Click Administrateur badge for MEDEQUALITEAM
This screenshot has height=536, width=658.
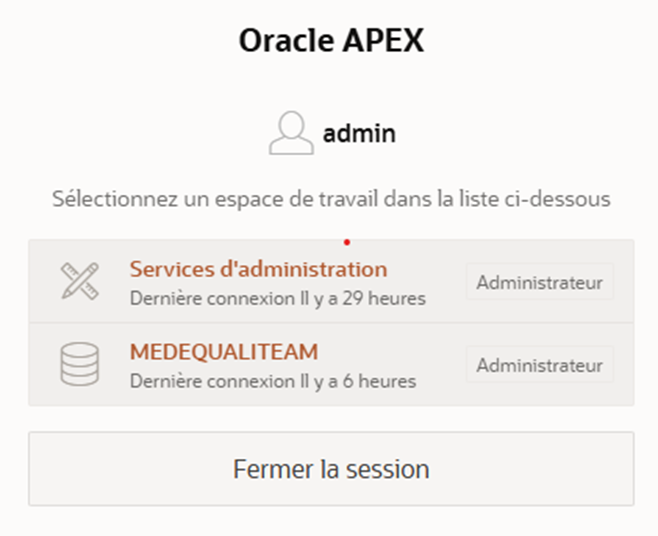[x=539, y=365]
